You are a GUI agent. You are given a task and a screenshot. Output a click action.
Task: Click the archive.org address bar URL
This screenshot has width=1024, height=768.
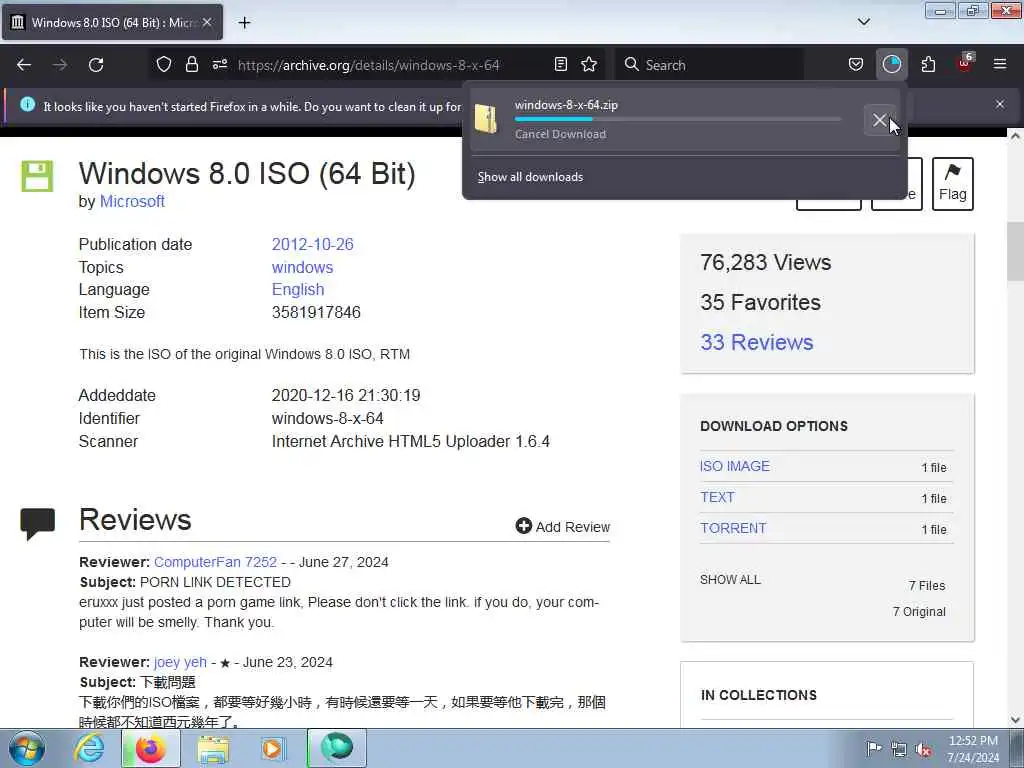pos(368,65)
